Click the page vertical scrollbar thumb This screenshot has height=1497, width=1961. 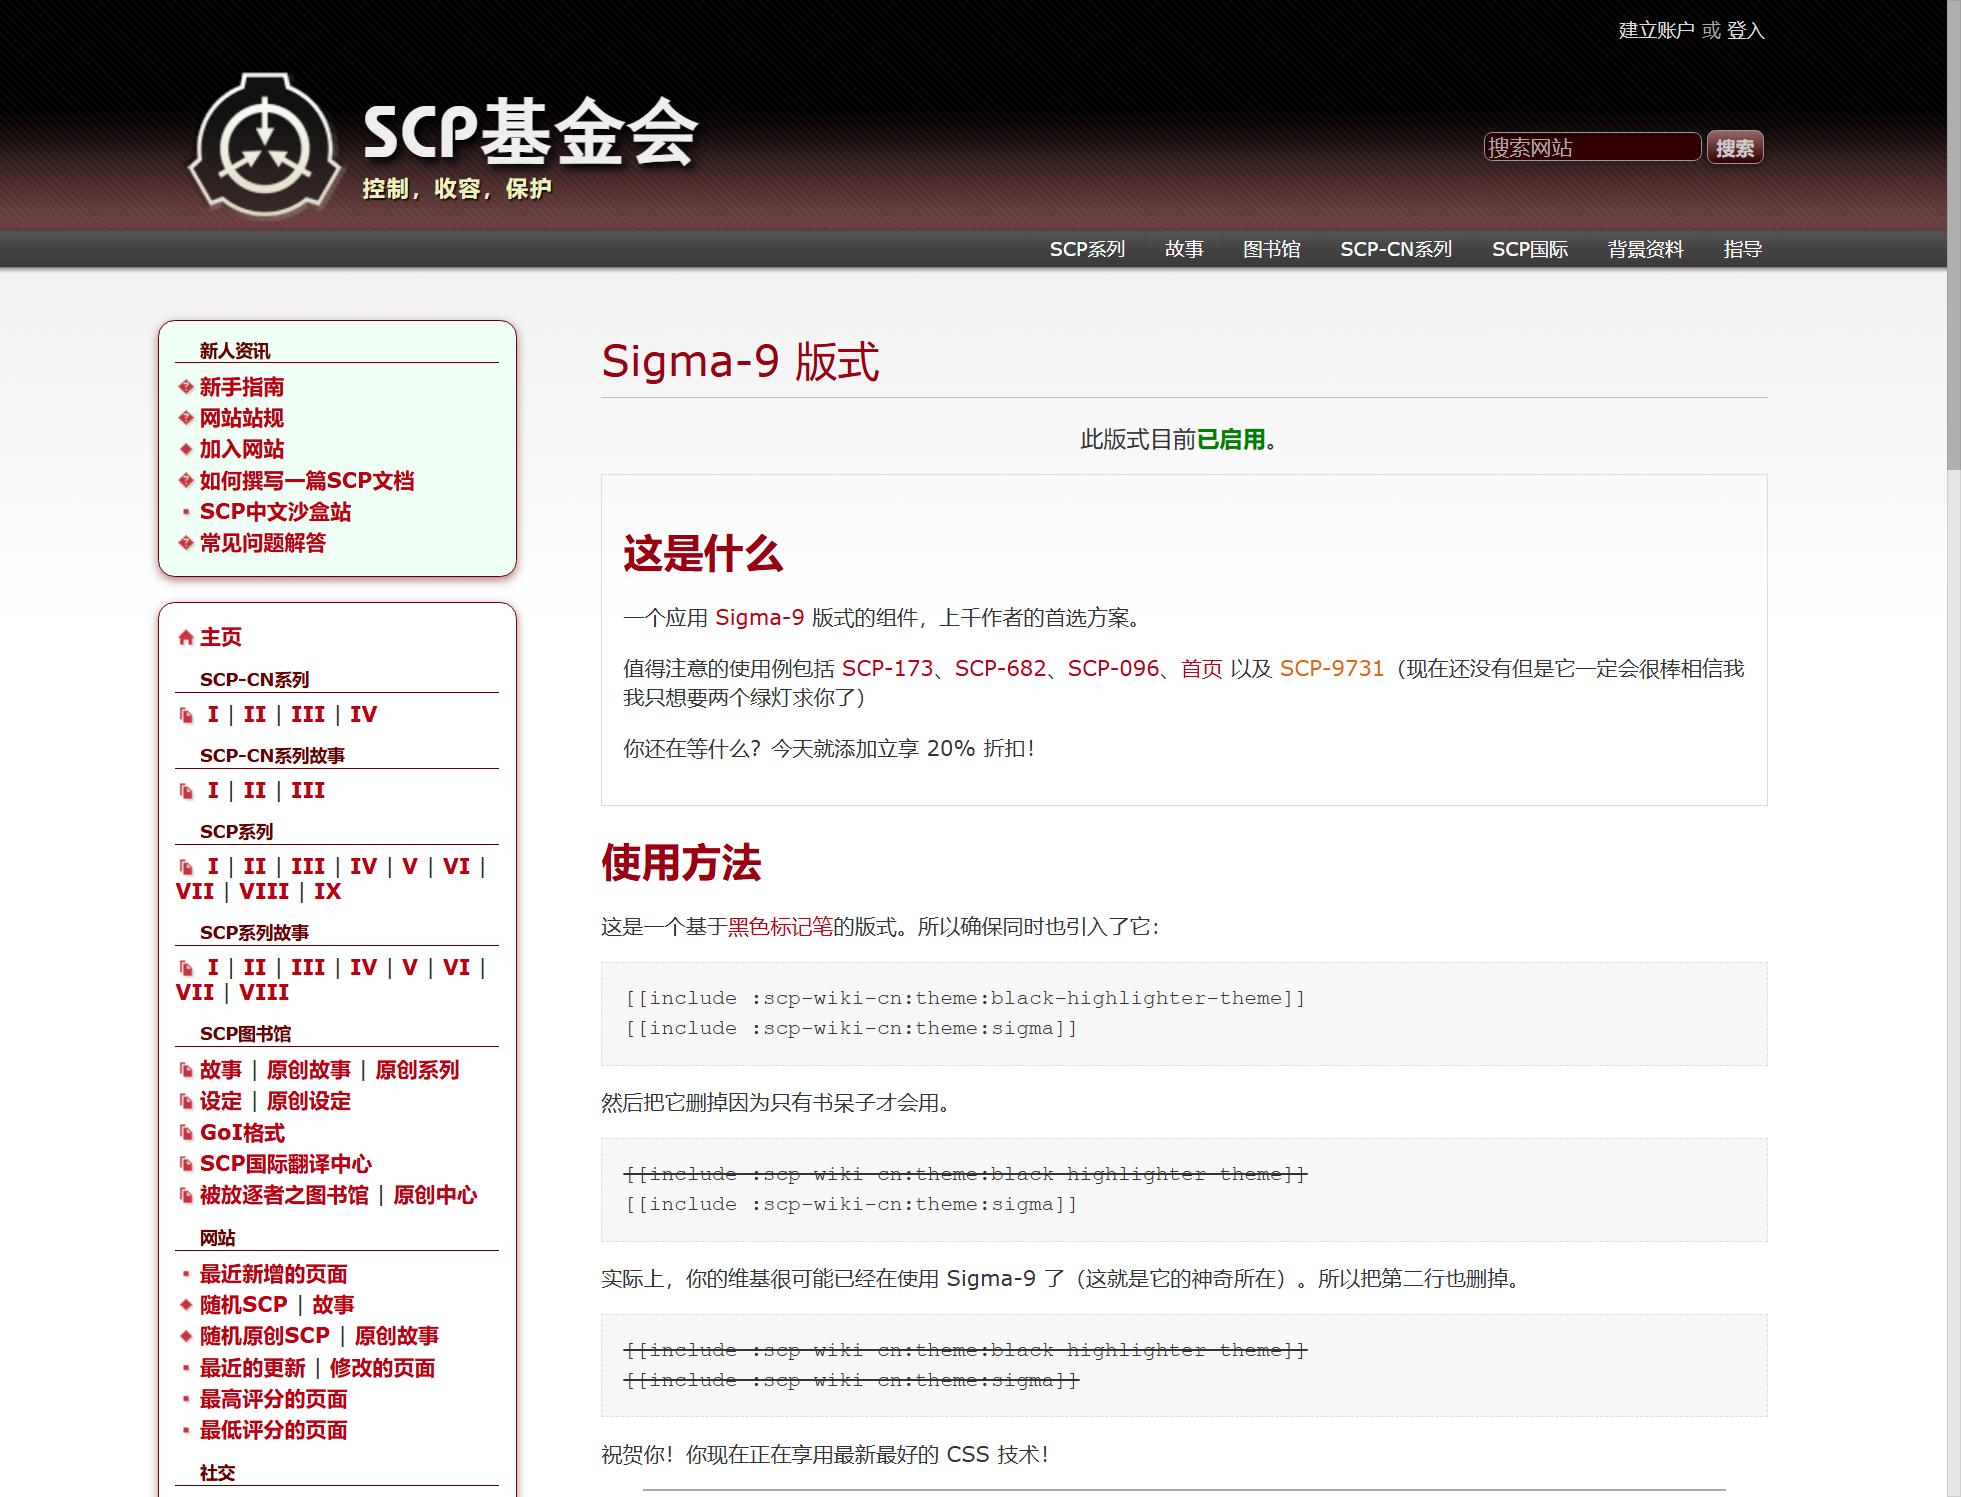coord(1953,235)
